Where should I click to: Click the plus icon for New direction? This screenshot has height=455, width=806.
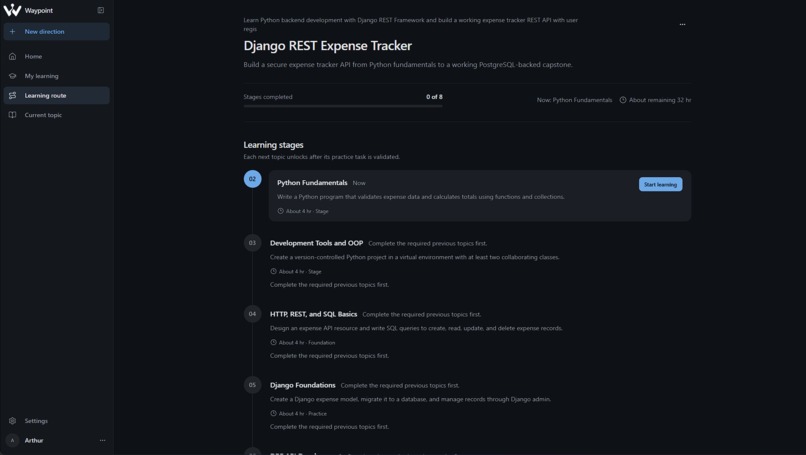pyautogui.click(x=13, y=31)
